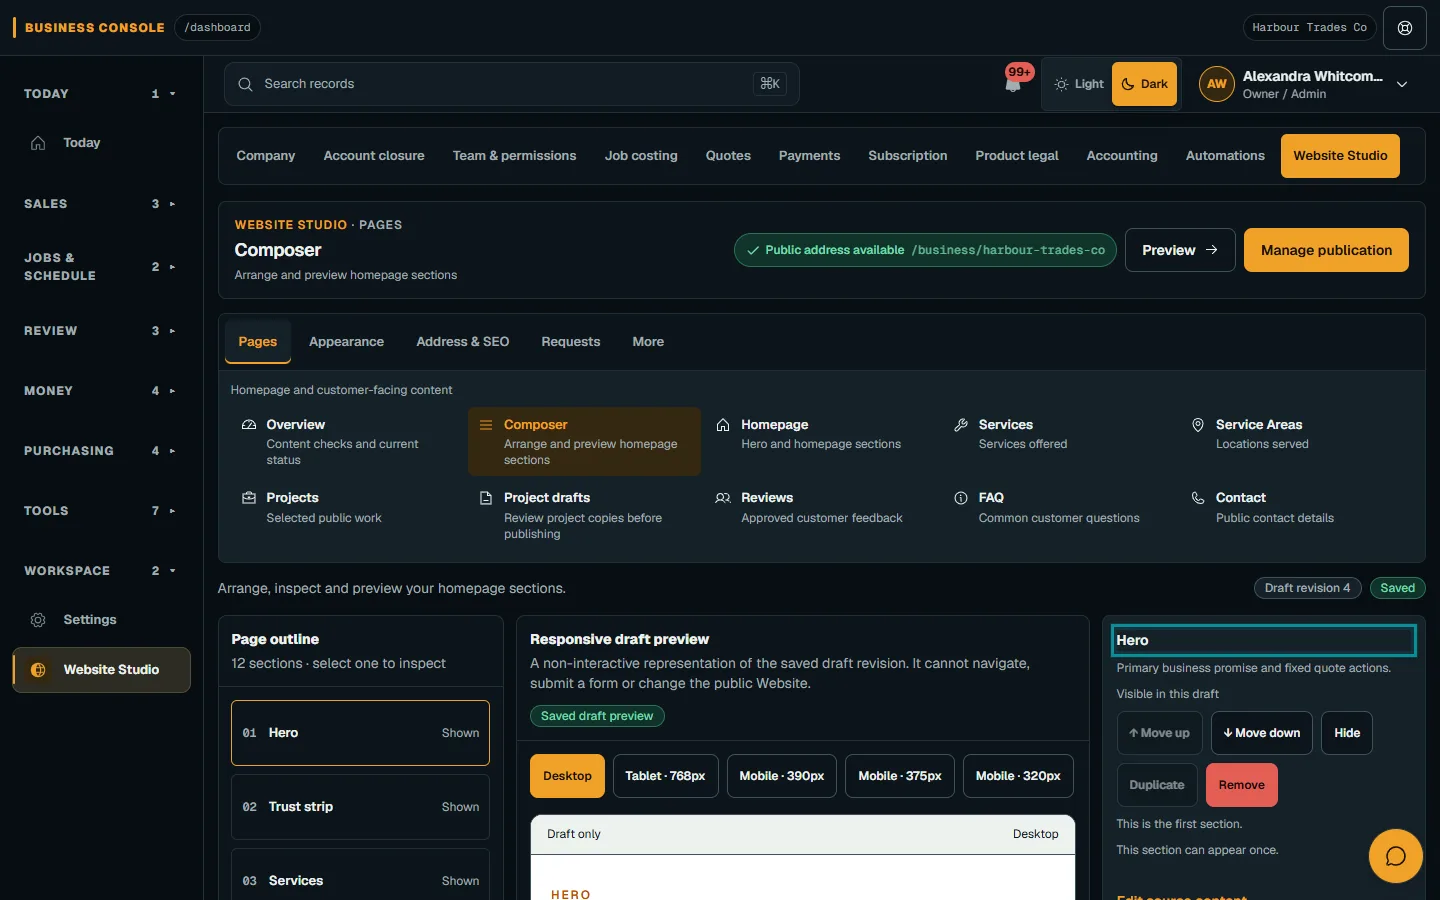
Task: Click the Settings gear icon in the sidebar
Action: (x=38, y=620)
